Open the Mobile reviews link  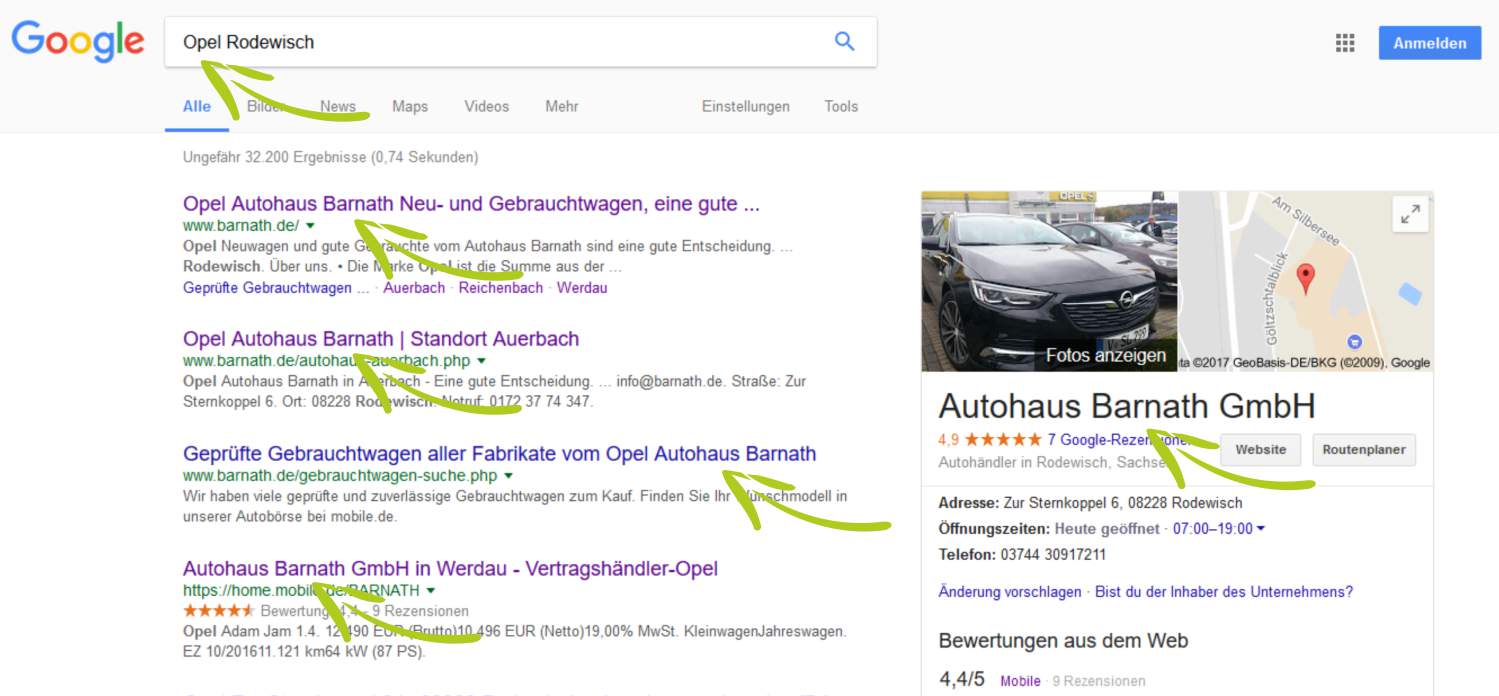pyautogui.click(x=1020, y=681)
